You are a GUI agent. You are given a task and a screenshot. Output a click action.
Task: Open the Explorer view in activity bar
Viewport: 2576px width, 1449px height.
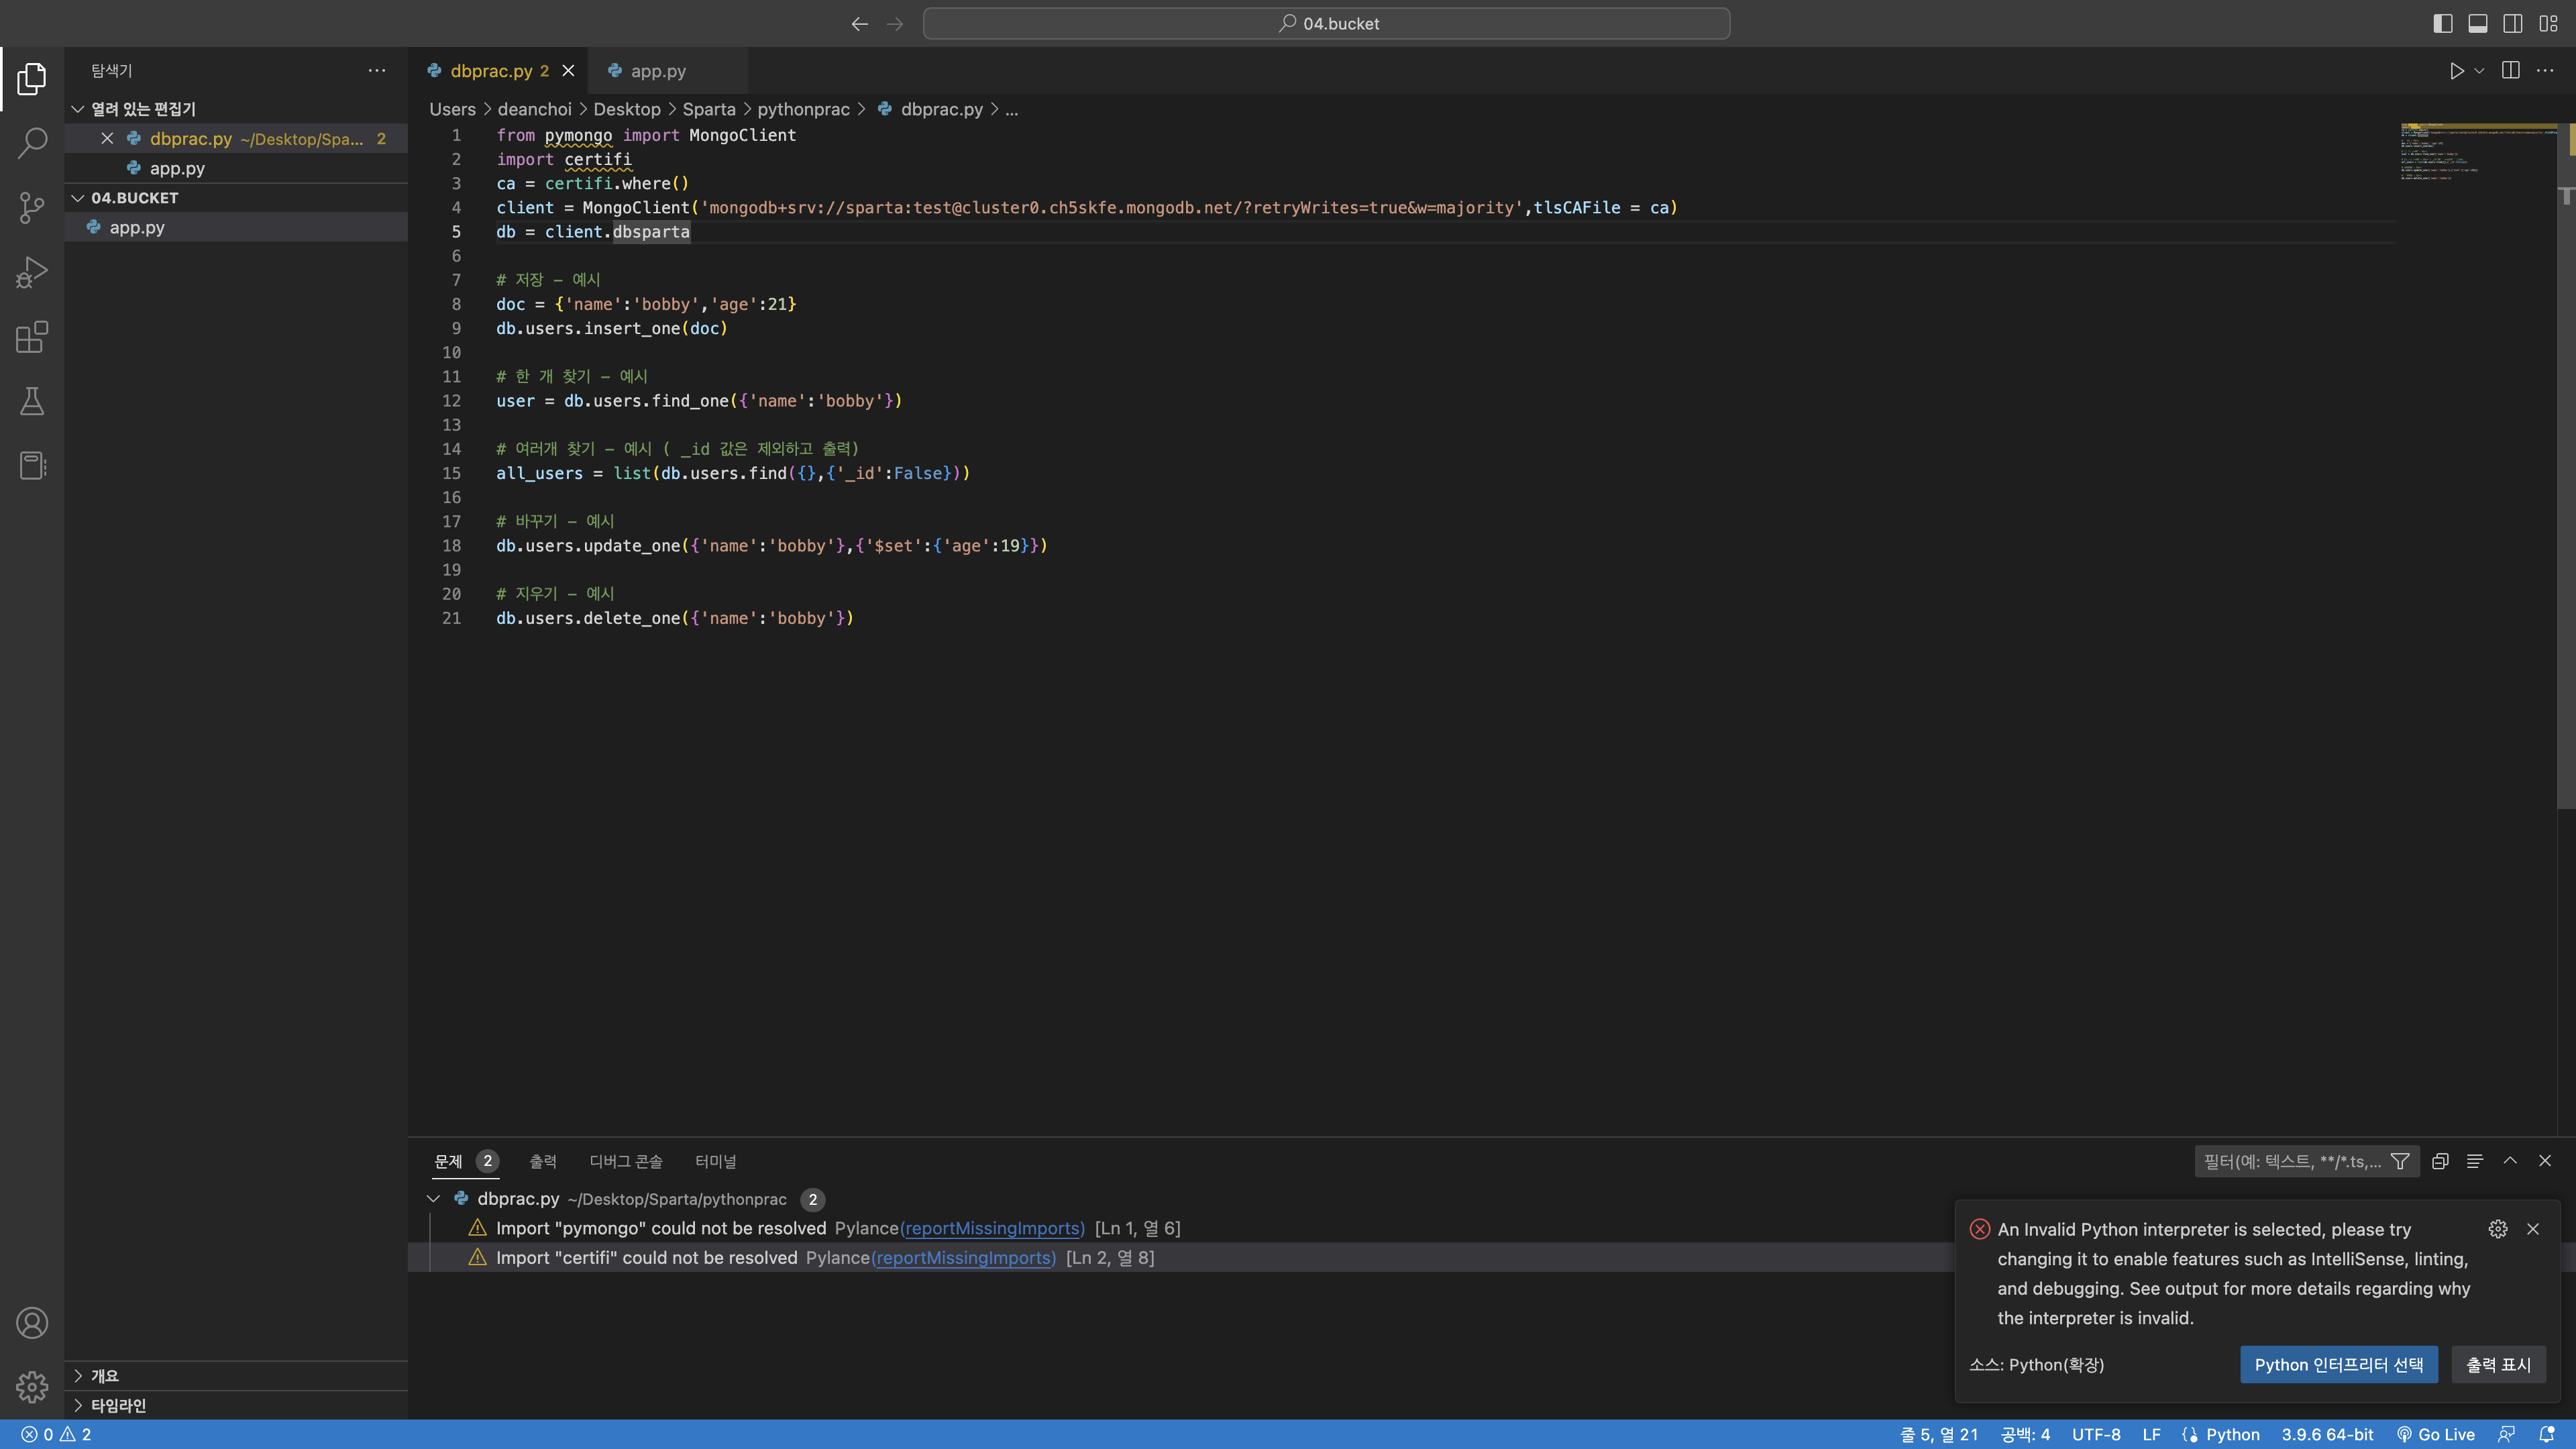pyautogui.click(x=32, y=78)
